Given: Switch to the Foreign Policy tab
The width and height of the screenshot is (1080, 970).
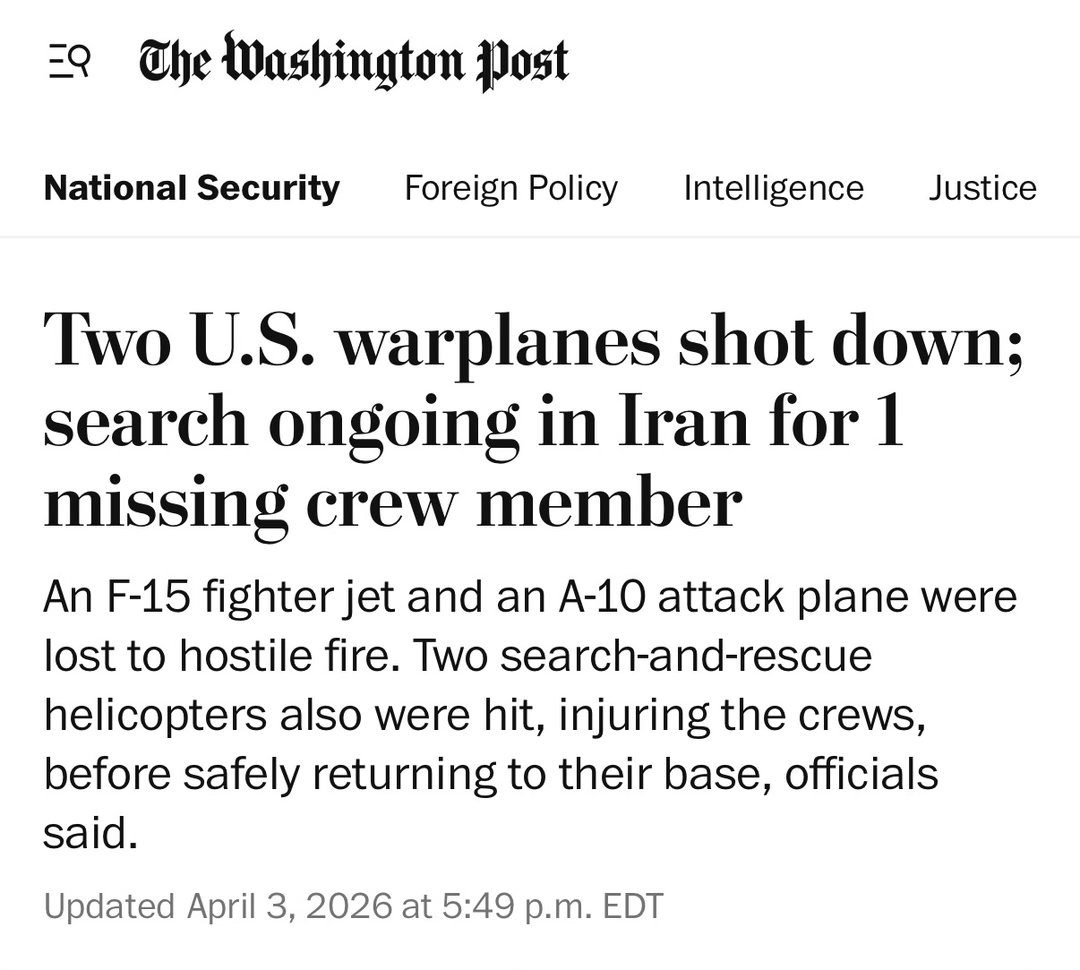Looking at the screenshot, I should click(511, 188).
